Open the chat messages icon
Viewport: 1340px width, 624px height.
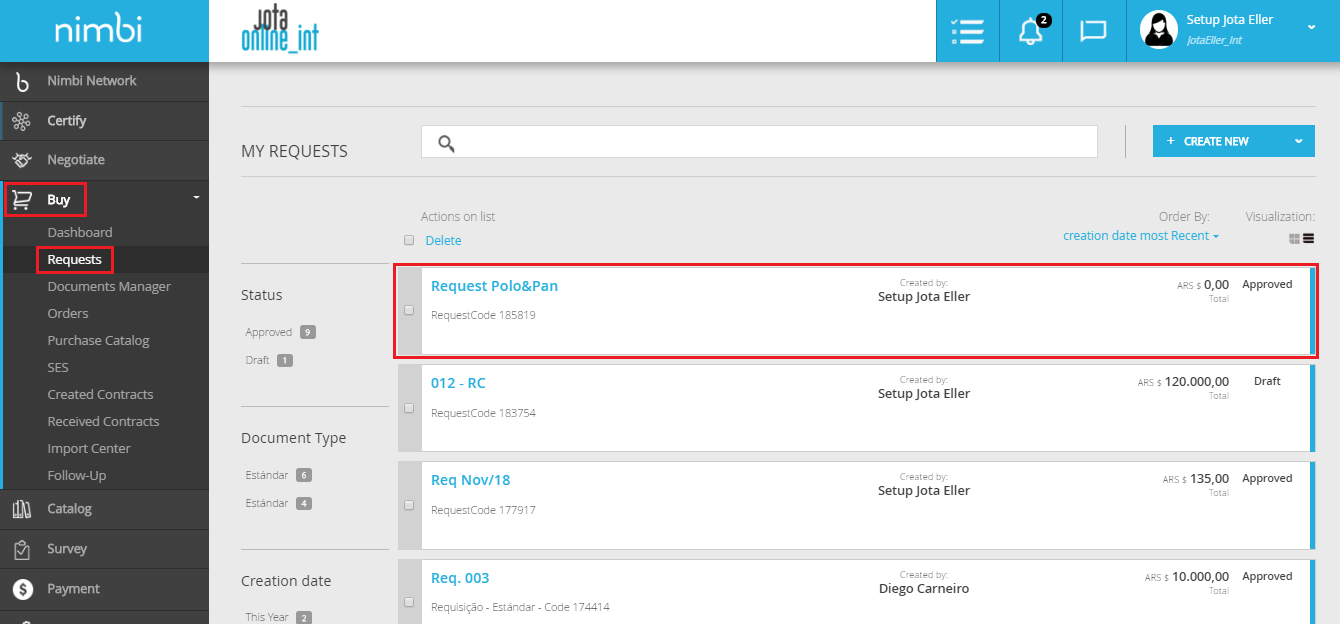1093,31
